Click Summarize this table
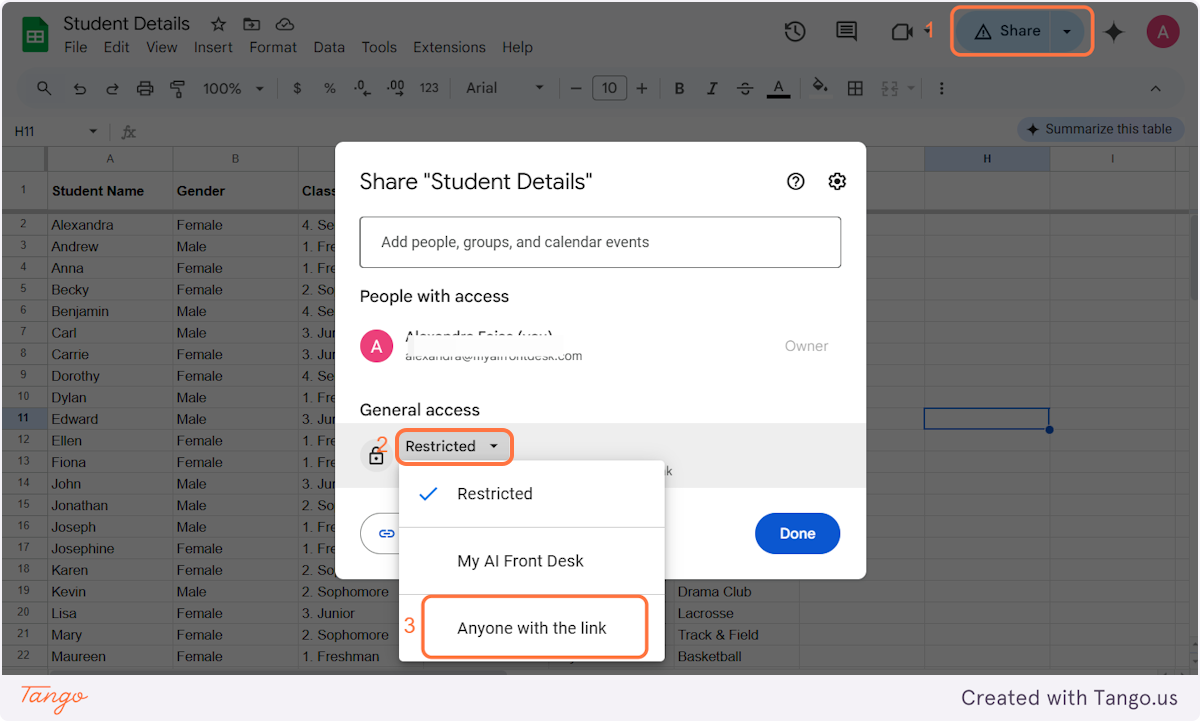 pos(1099,129)
